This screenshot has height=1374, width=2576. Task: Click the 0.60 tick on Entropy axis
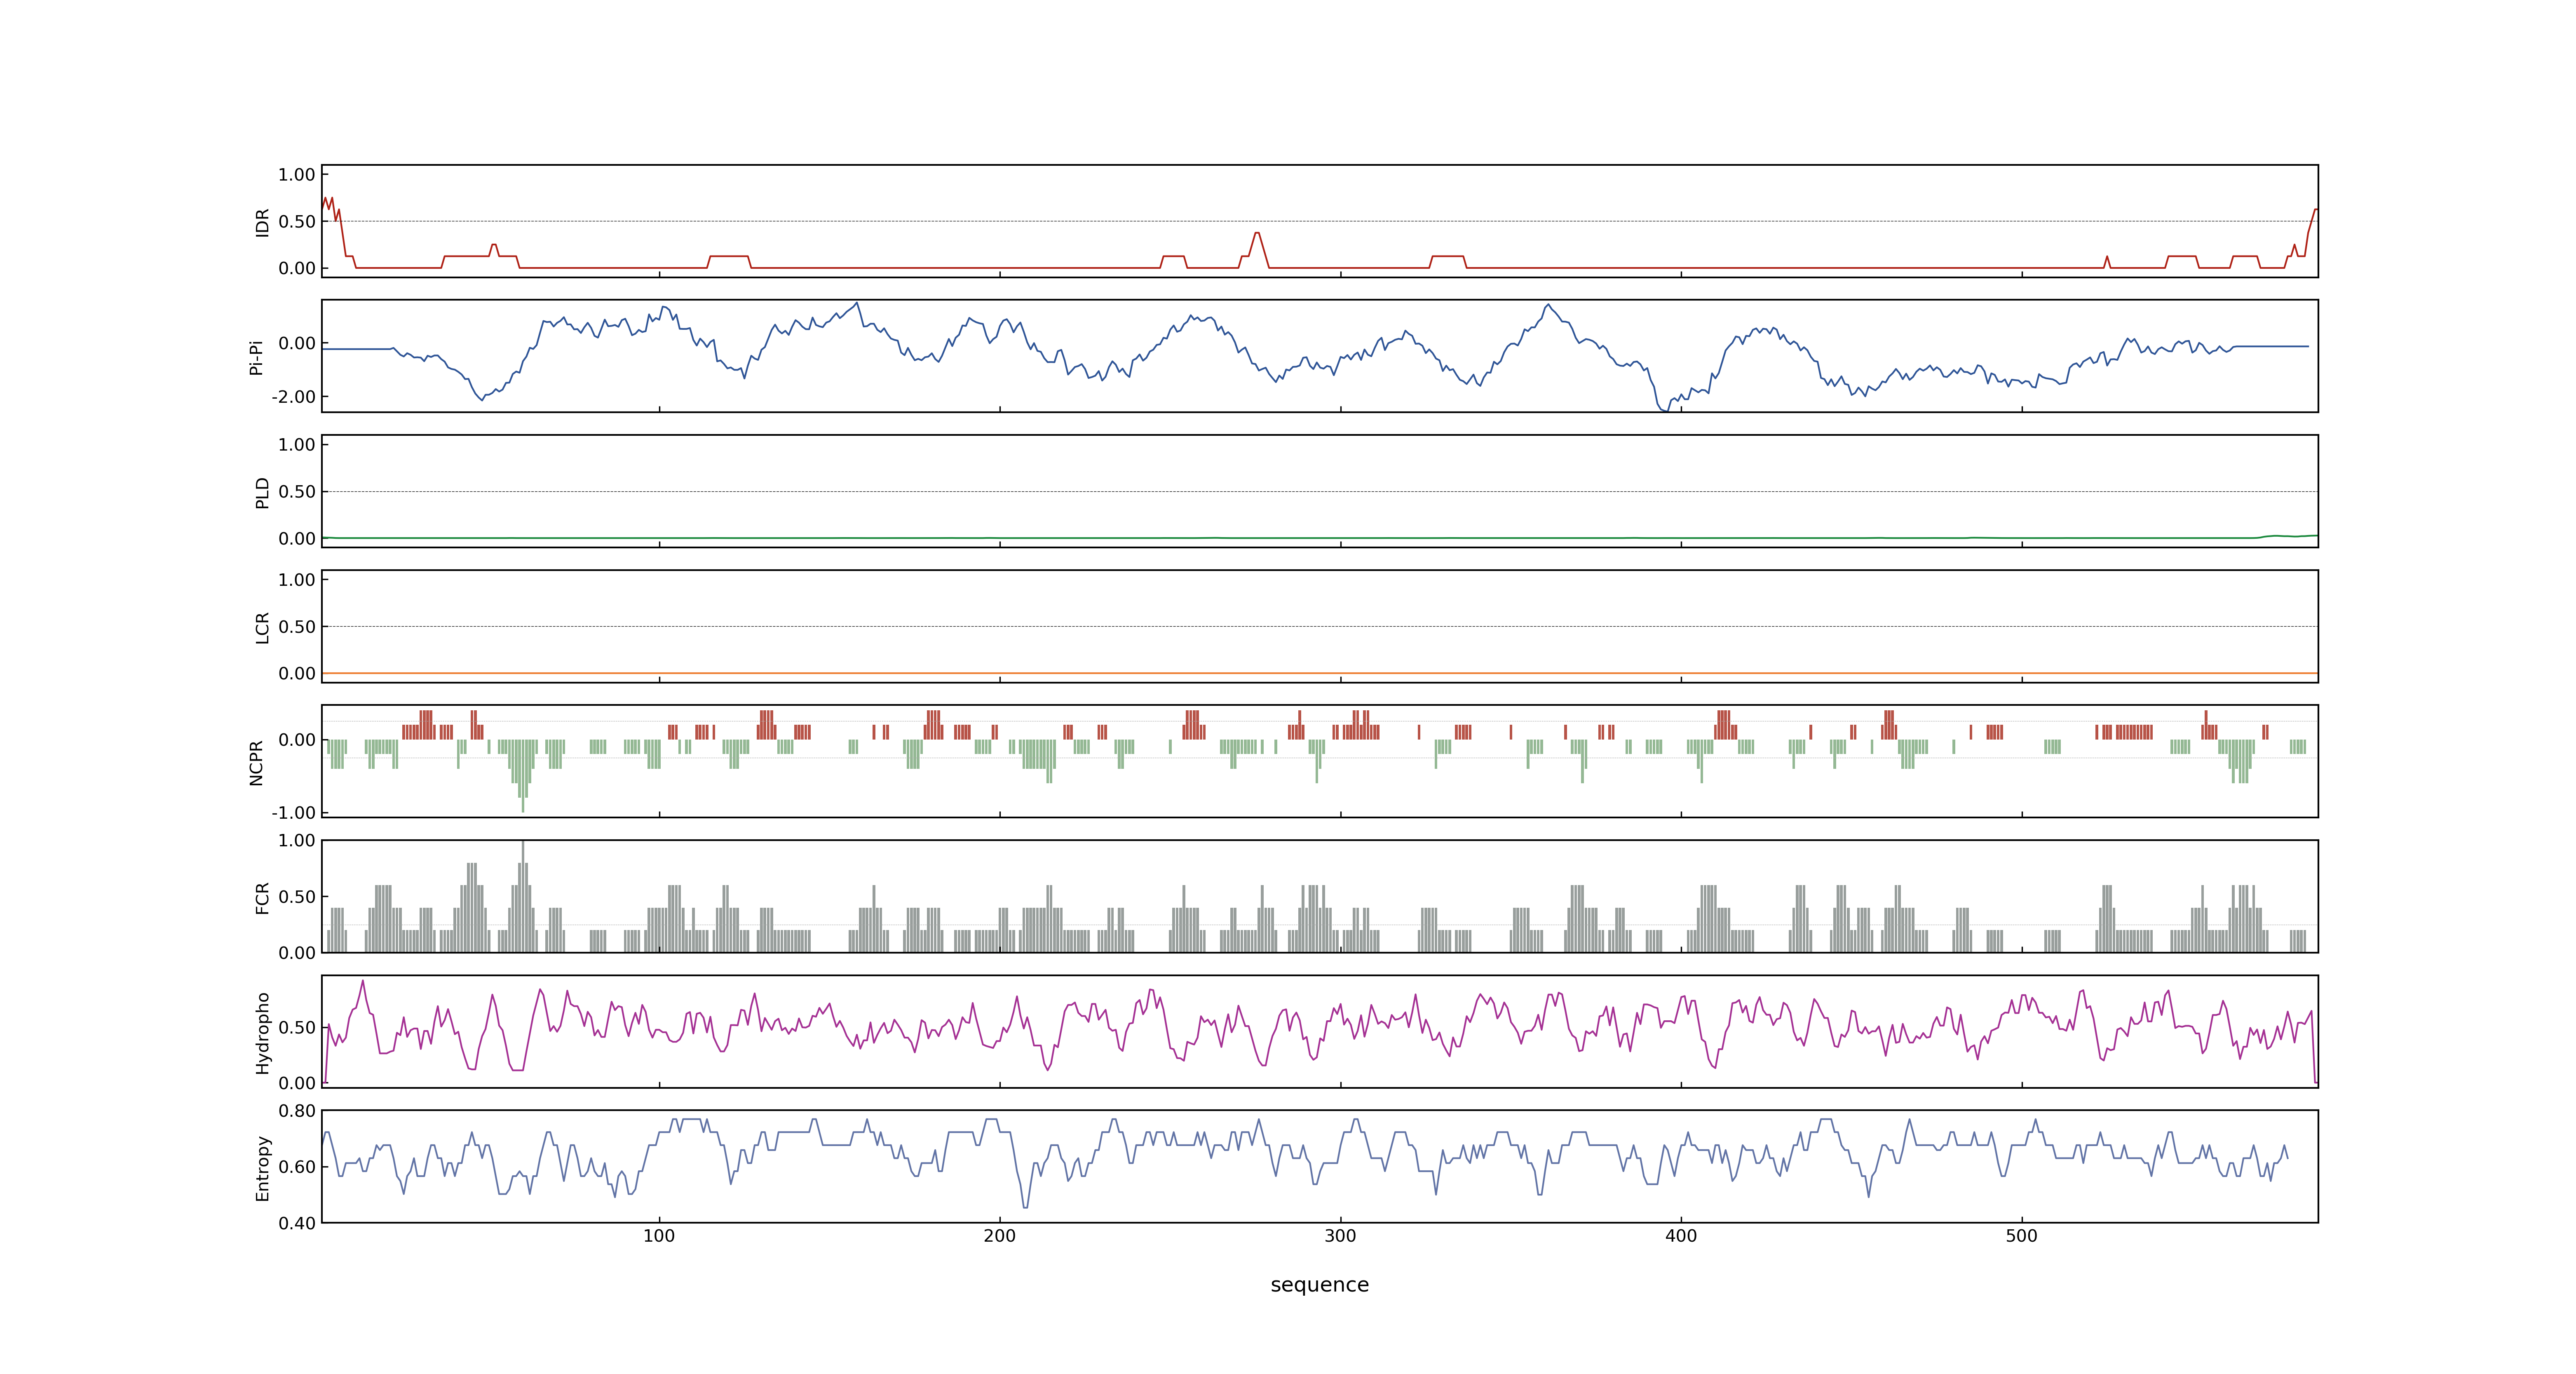coord(297,1167)
